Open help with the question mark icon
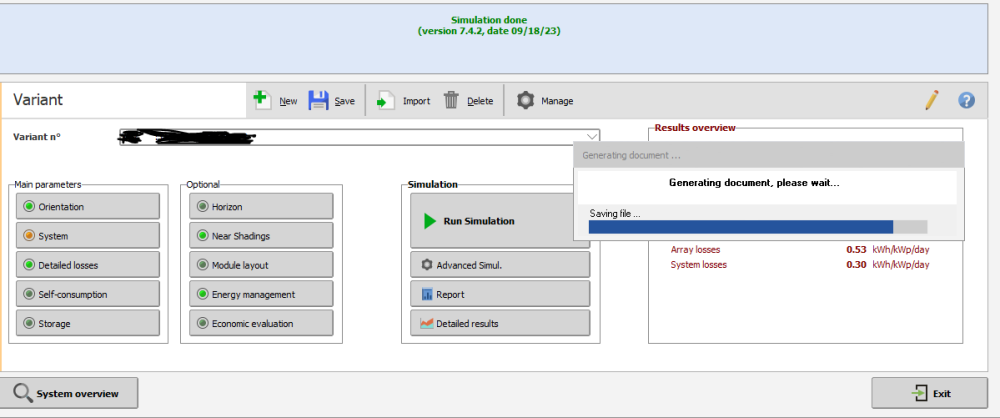Image resolution: width=1000 pixels, height=418 pixels. pyautogui.click(x=966, y=100)
